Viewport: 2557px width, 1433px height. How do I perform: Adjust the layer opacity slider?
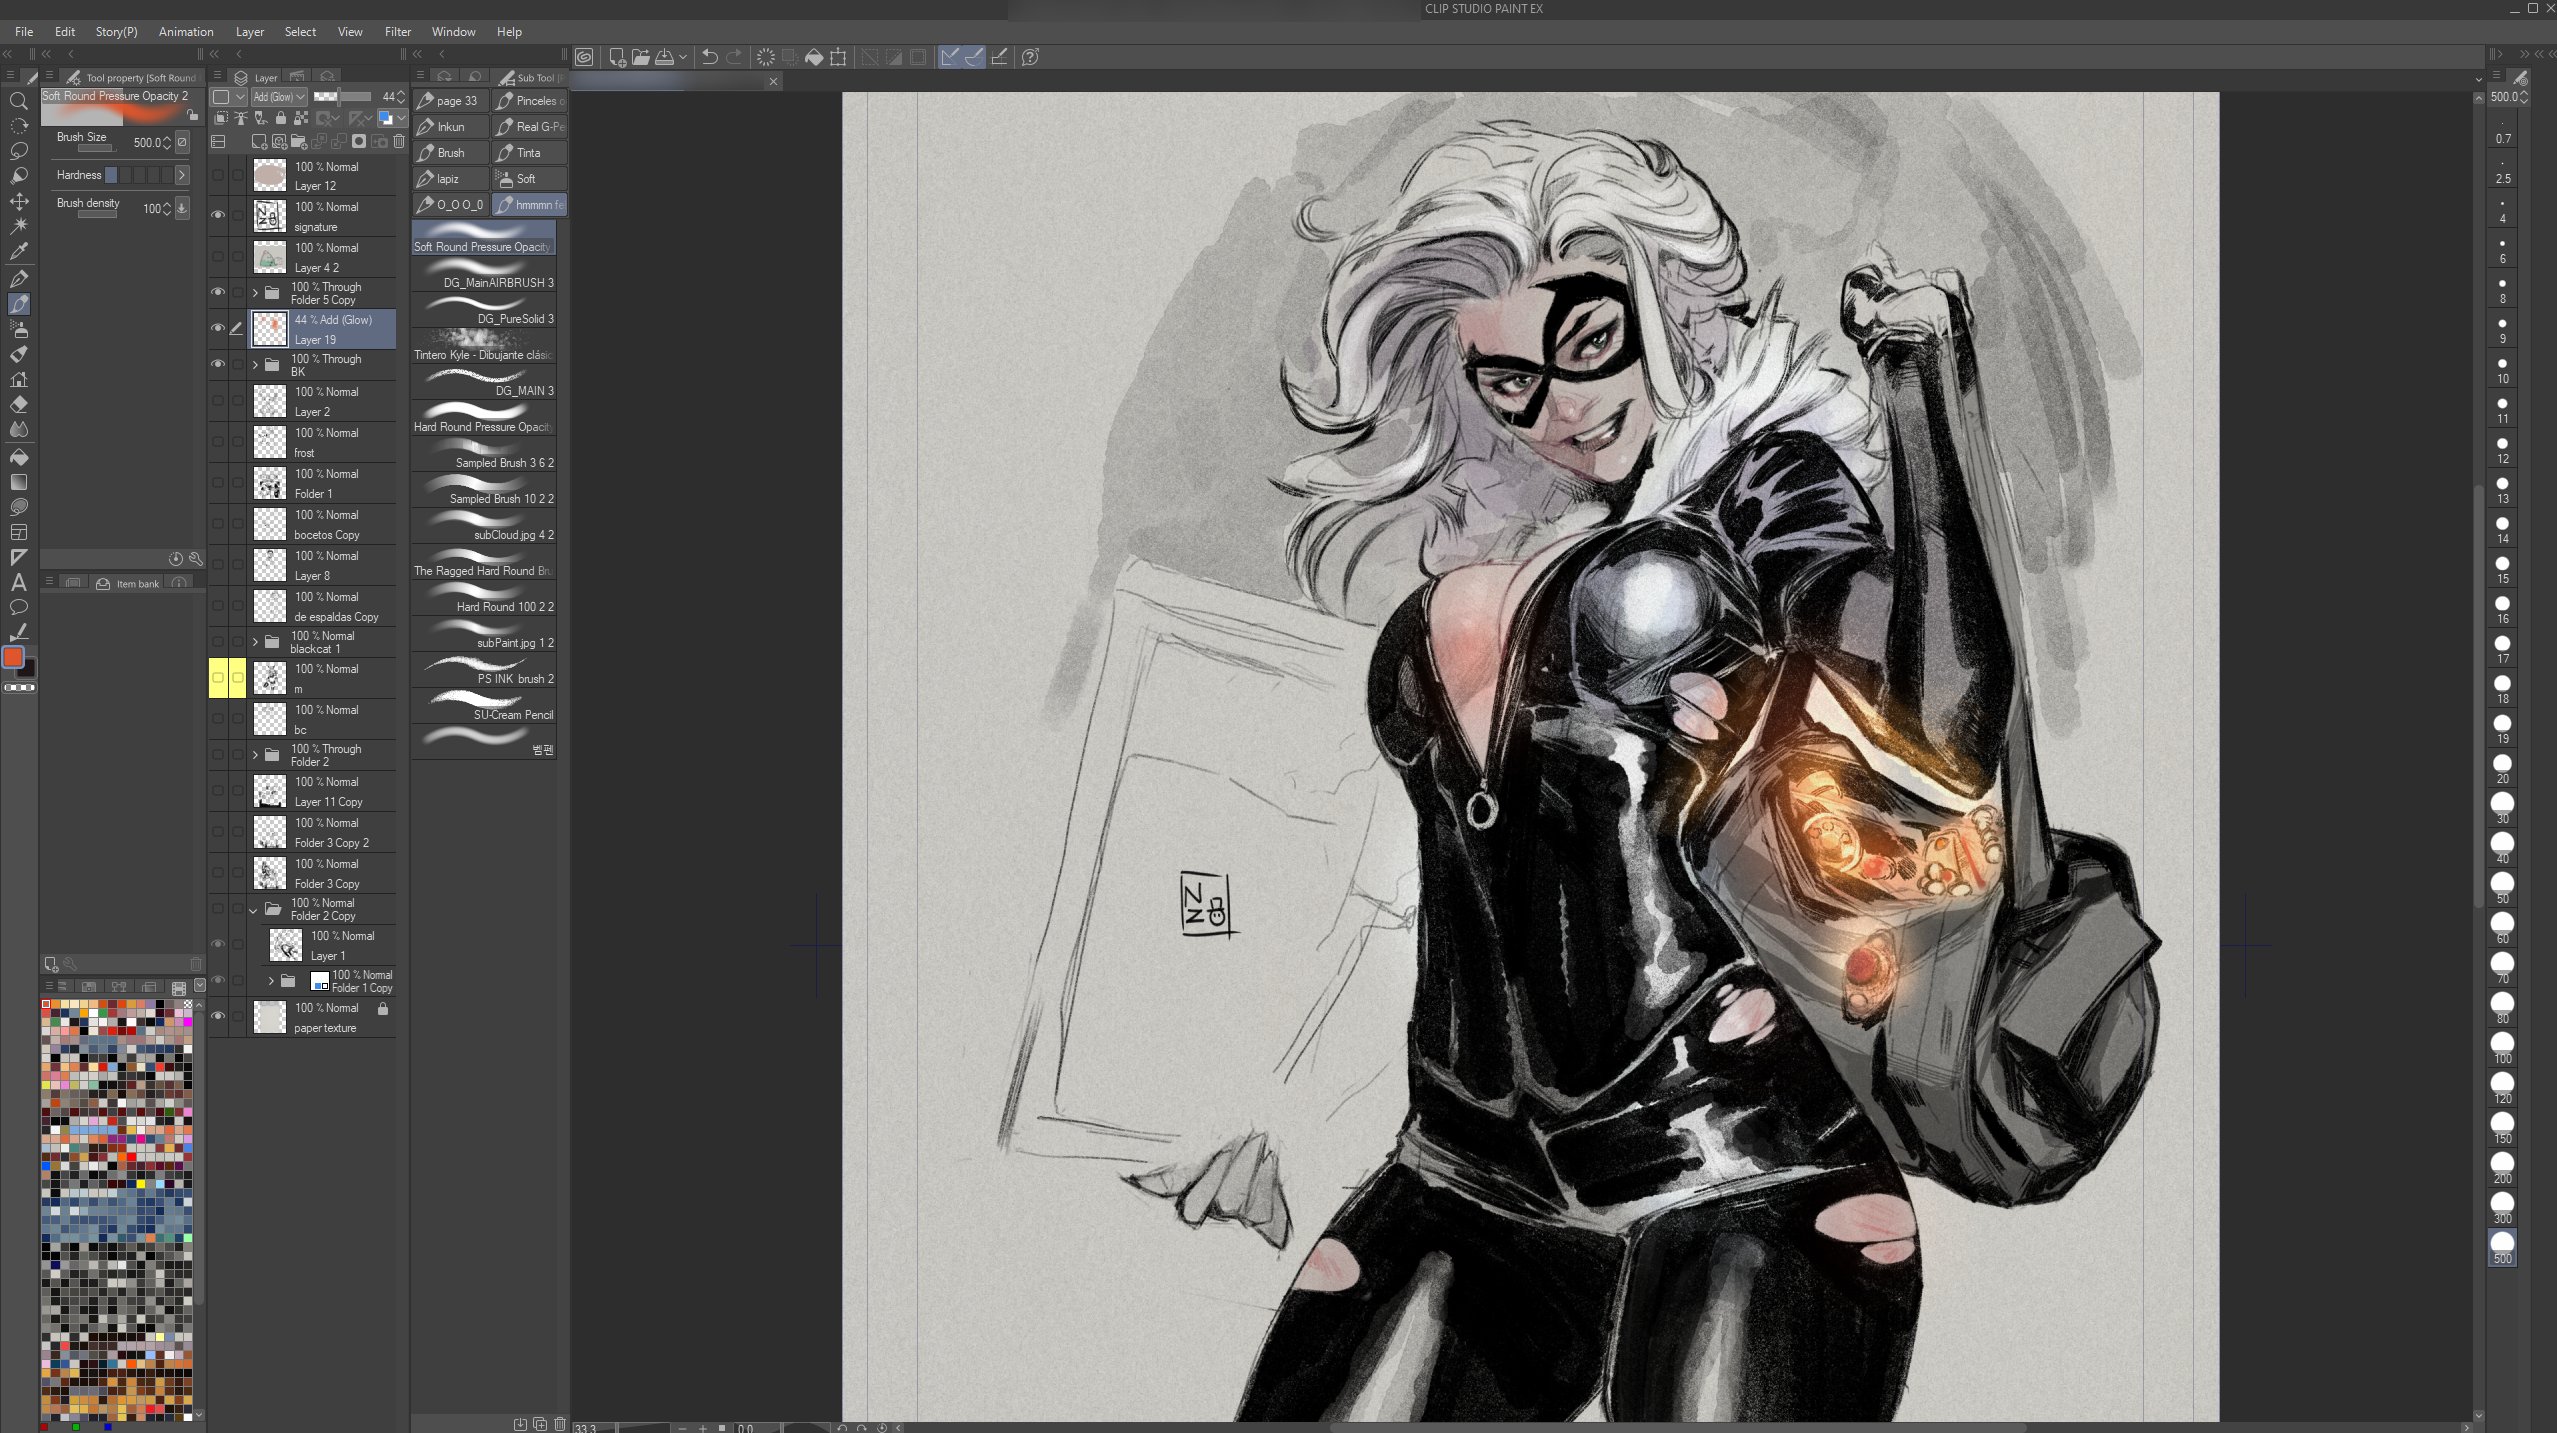342,97
